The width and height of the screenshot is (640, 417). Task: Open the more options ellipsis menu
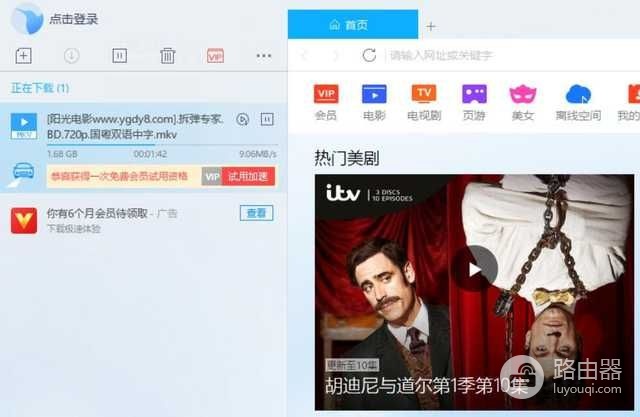[x=264, y=55]
